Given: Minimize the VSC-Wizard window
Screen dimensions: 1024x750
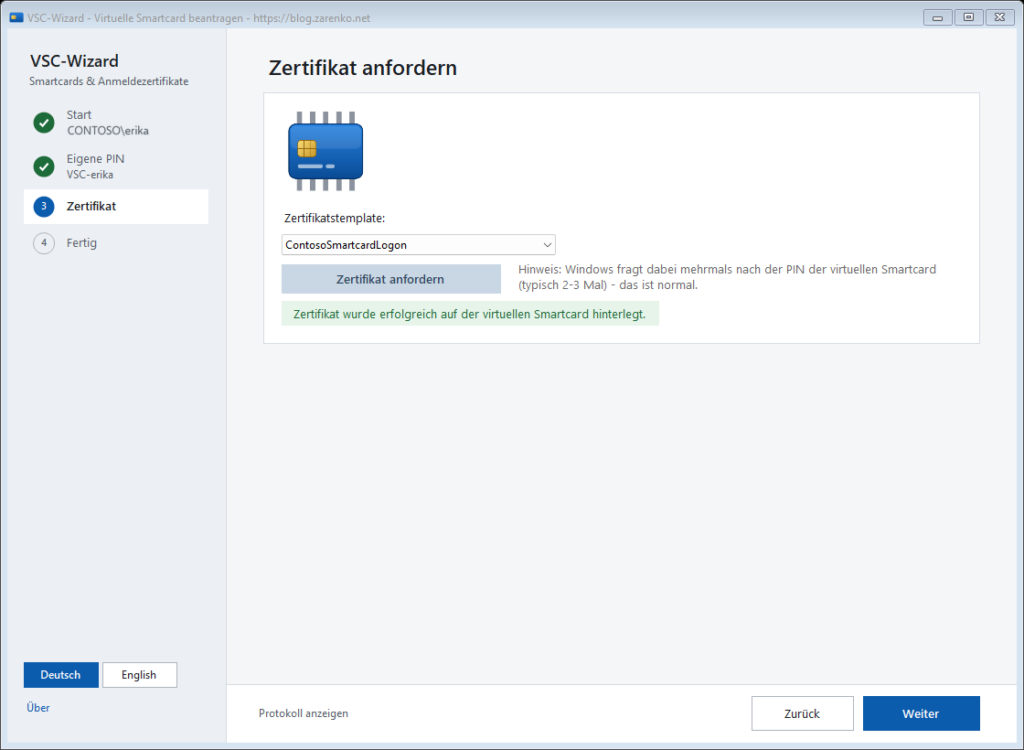Looking at the screenshot, I should click(937, 18).
